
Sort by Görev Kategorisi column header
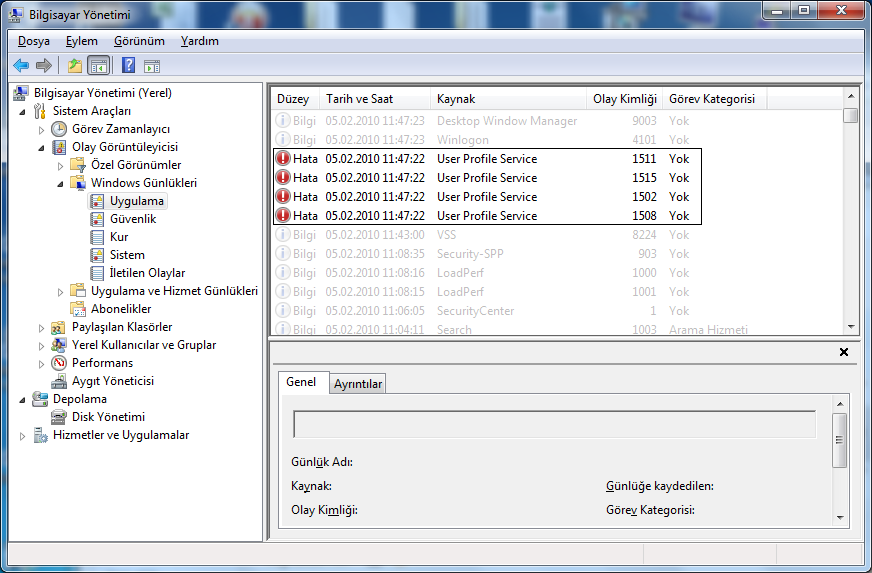[715, 99]
